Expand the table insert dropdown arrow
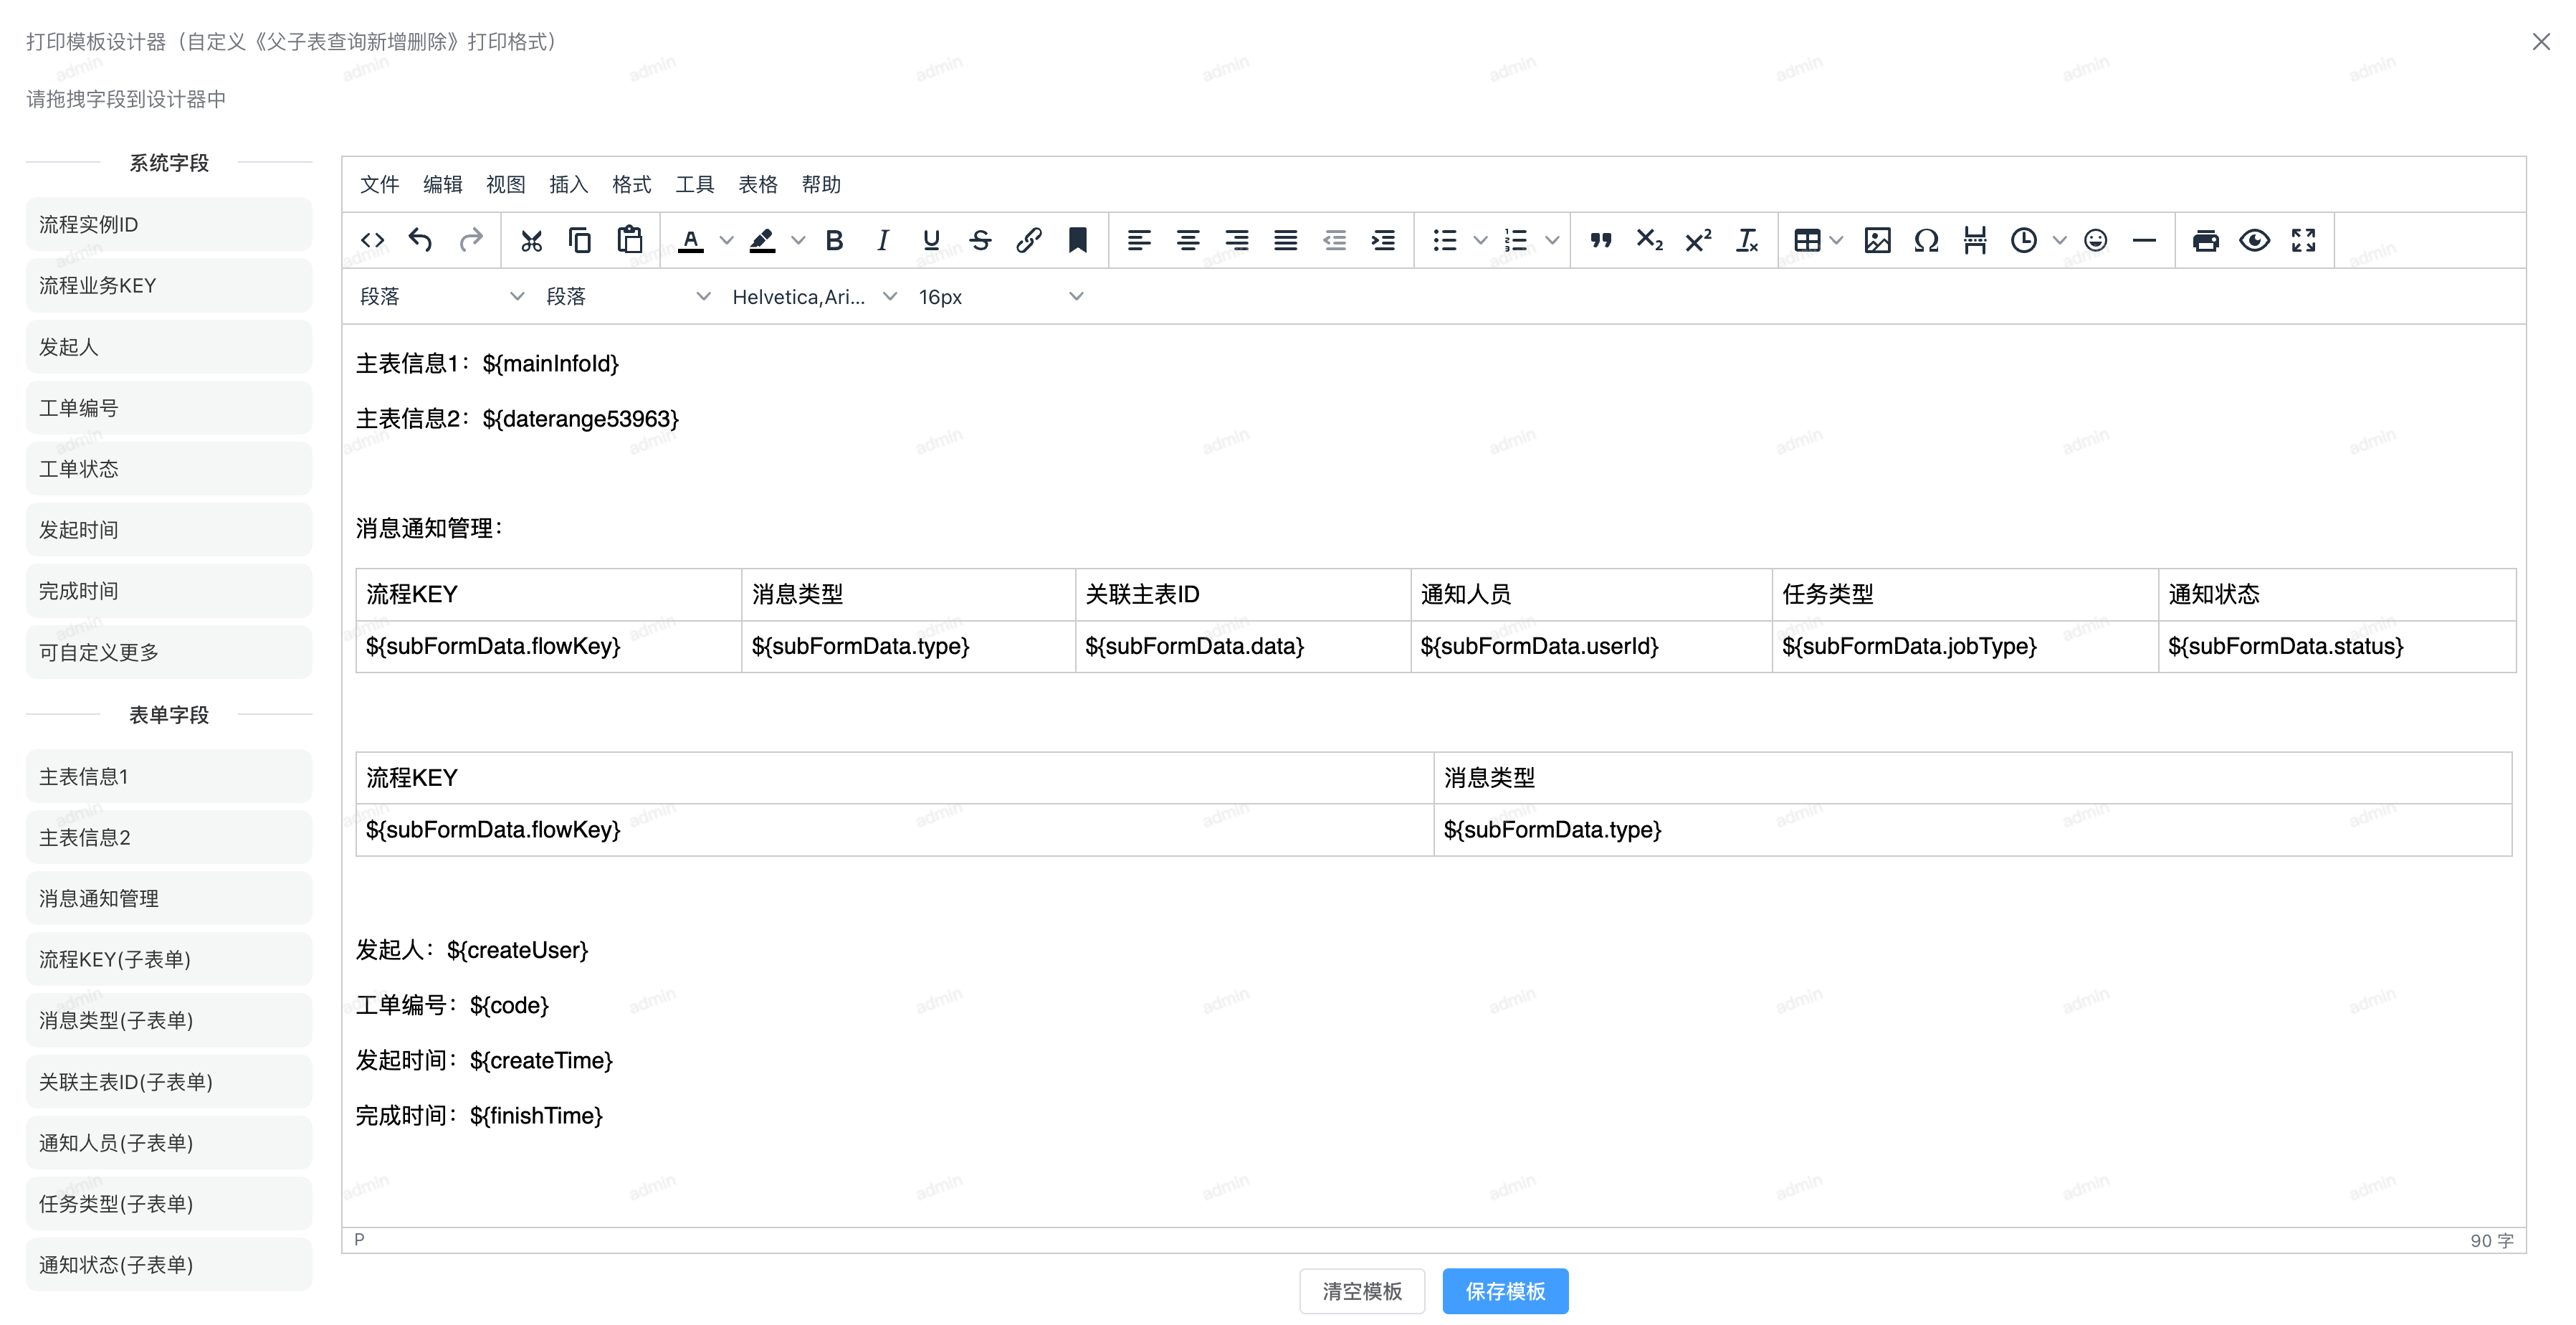The height and width of the screenshot is (1325, 2576). tap(1836, 240)
